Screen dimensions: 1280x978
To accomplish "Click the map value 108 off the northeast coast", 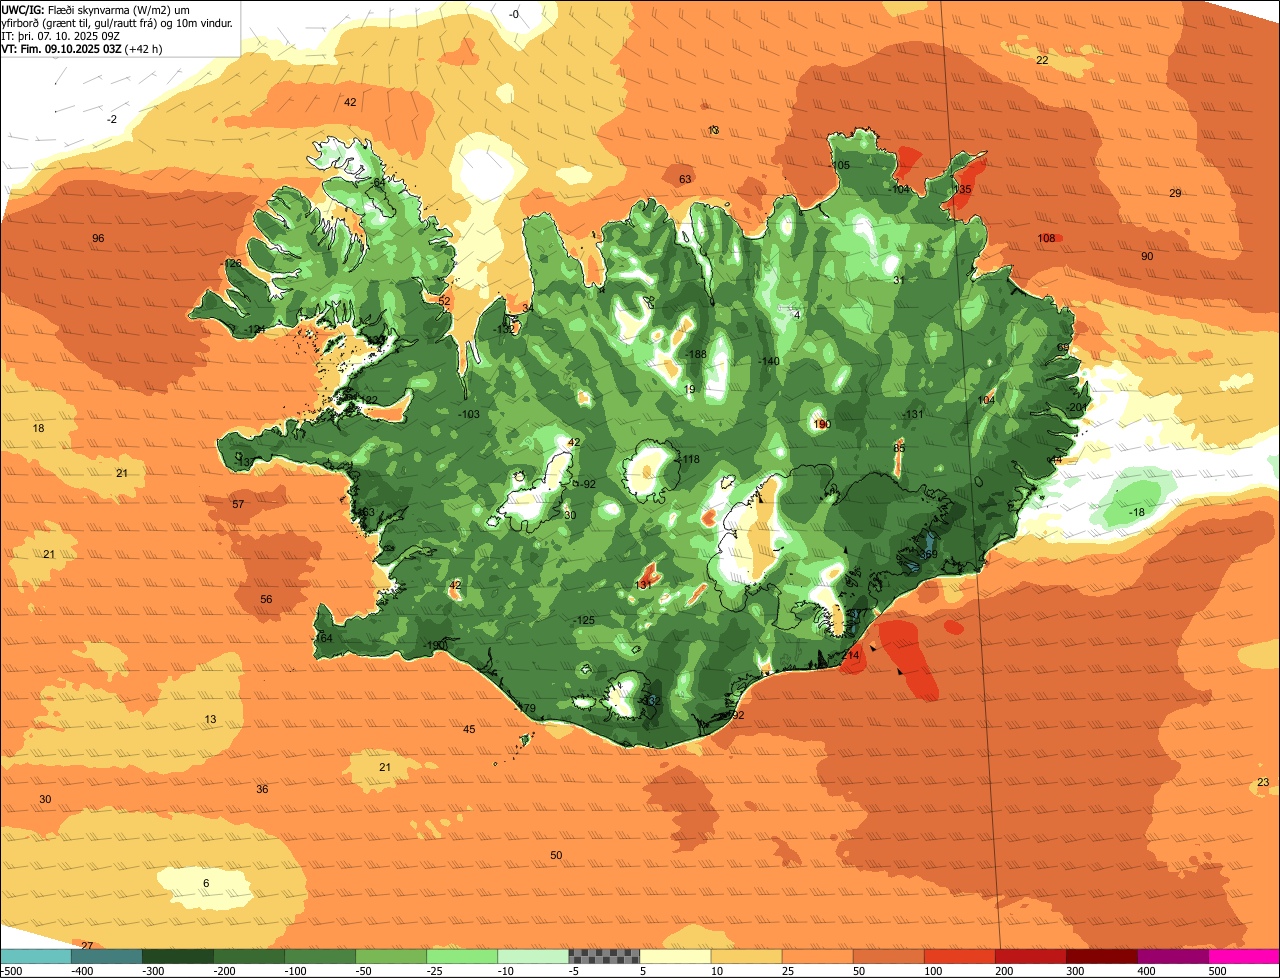I will (1046, 238).
